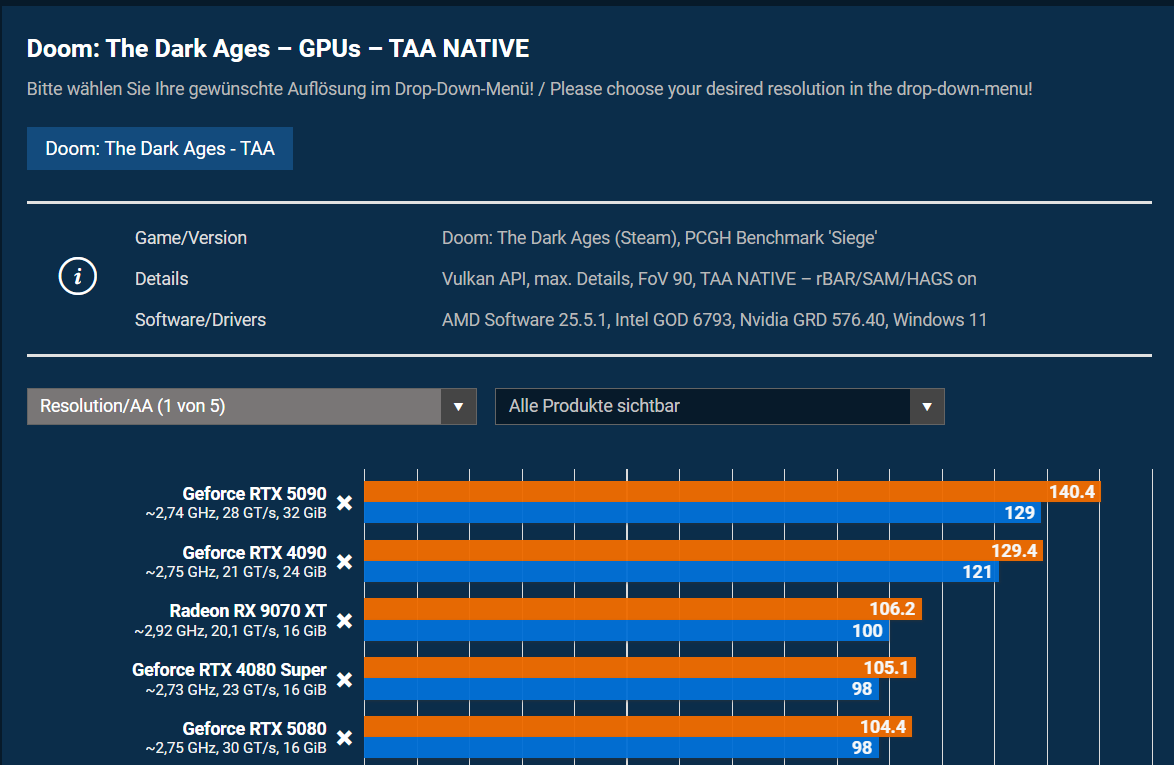The image size is (1174, 765).
Task: Click the orange 104.4 bar for RTX 5080
Action: (638, 727)
